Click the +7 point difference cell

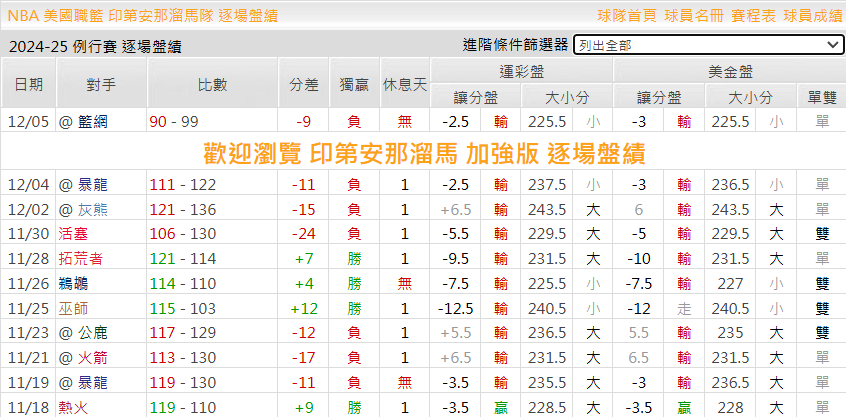tap(304, 258)
